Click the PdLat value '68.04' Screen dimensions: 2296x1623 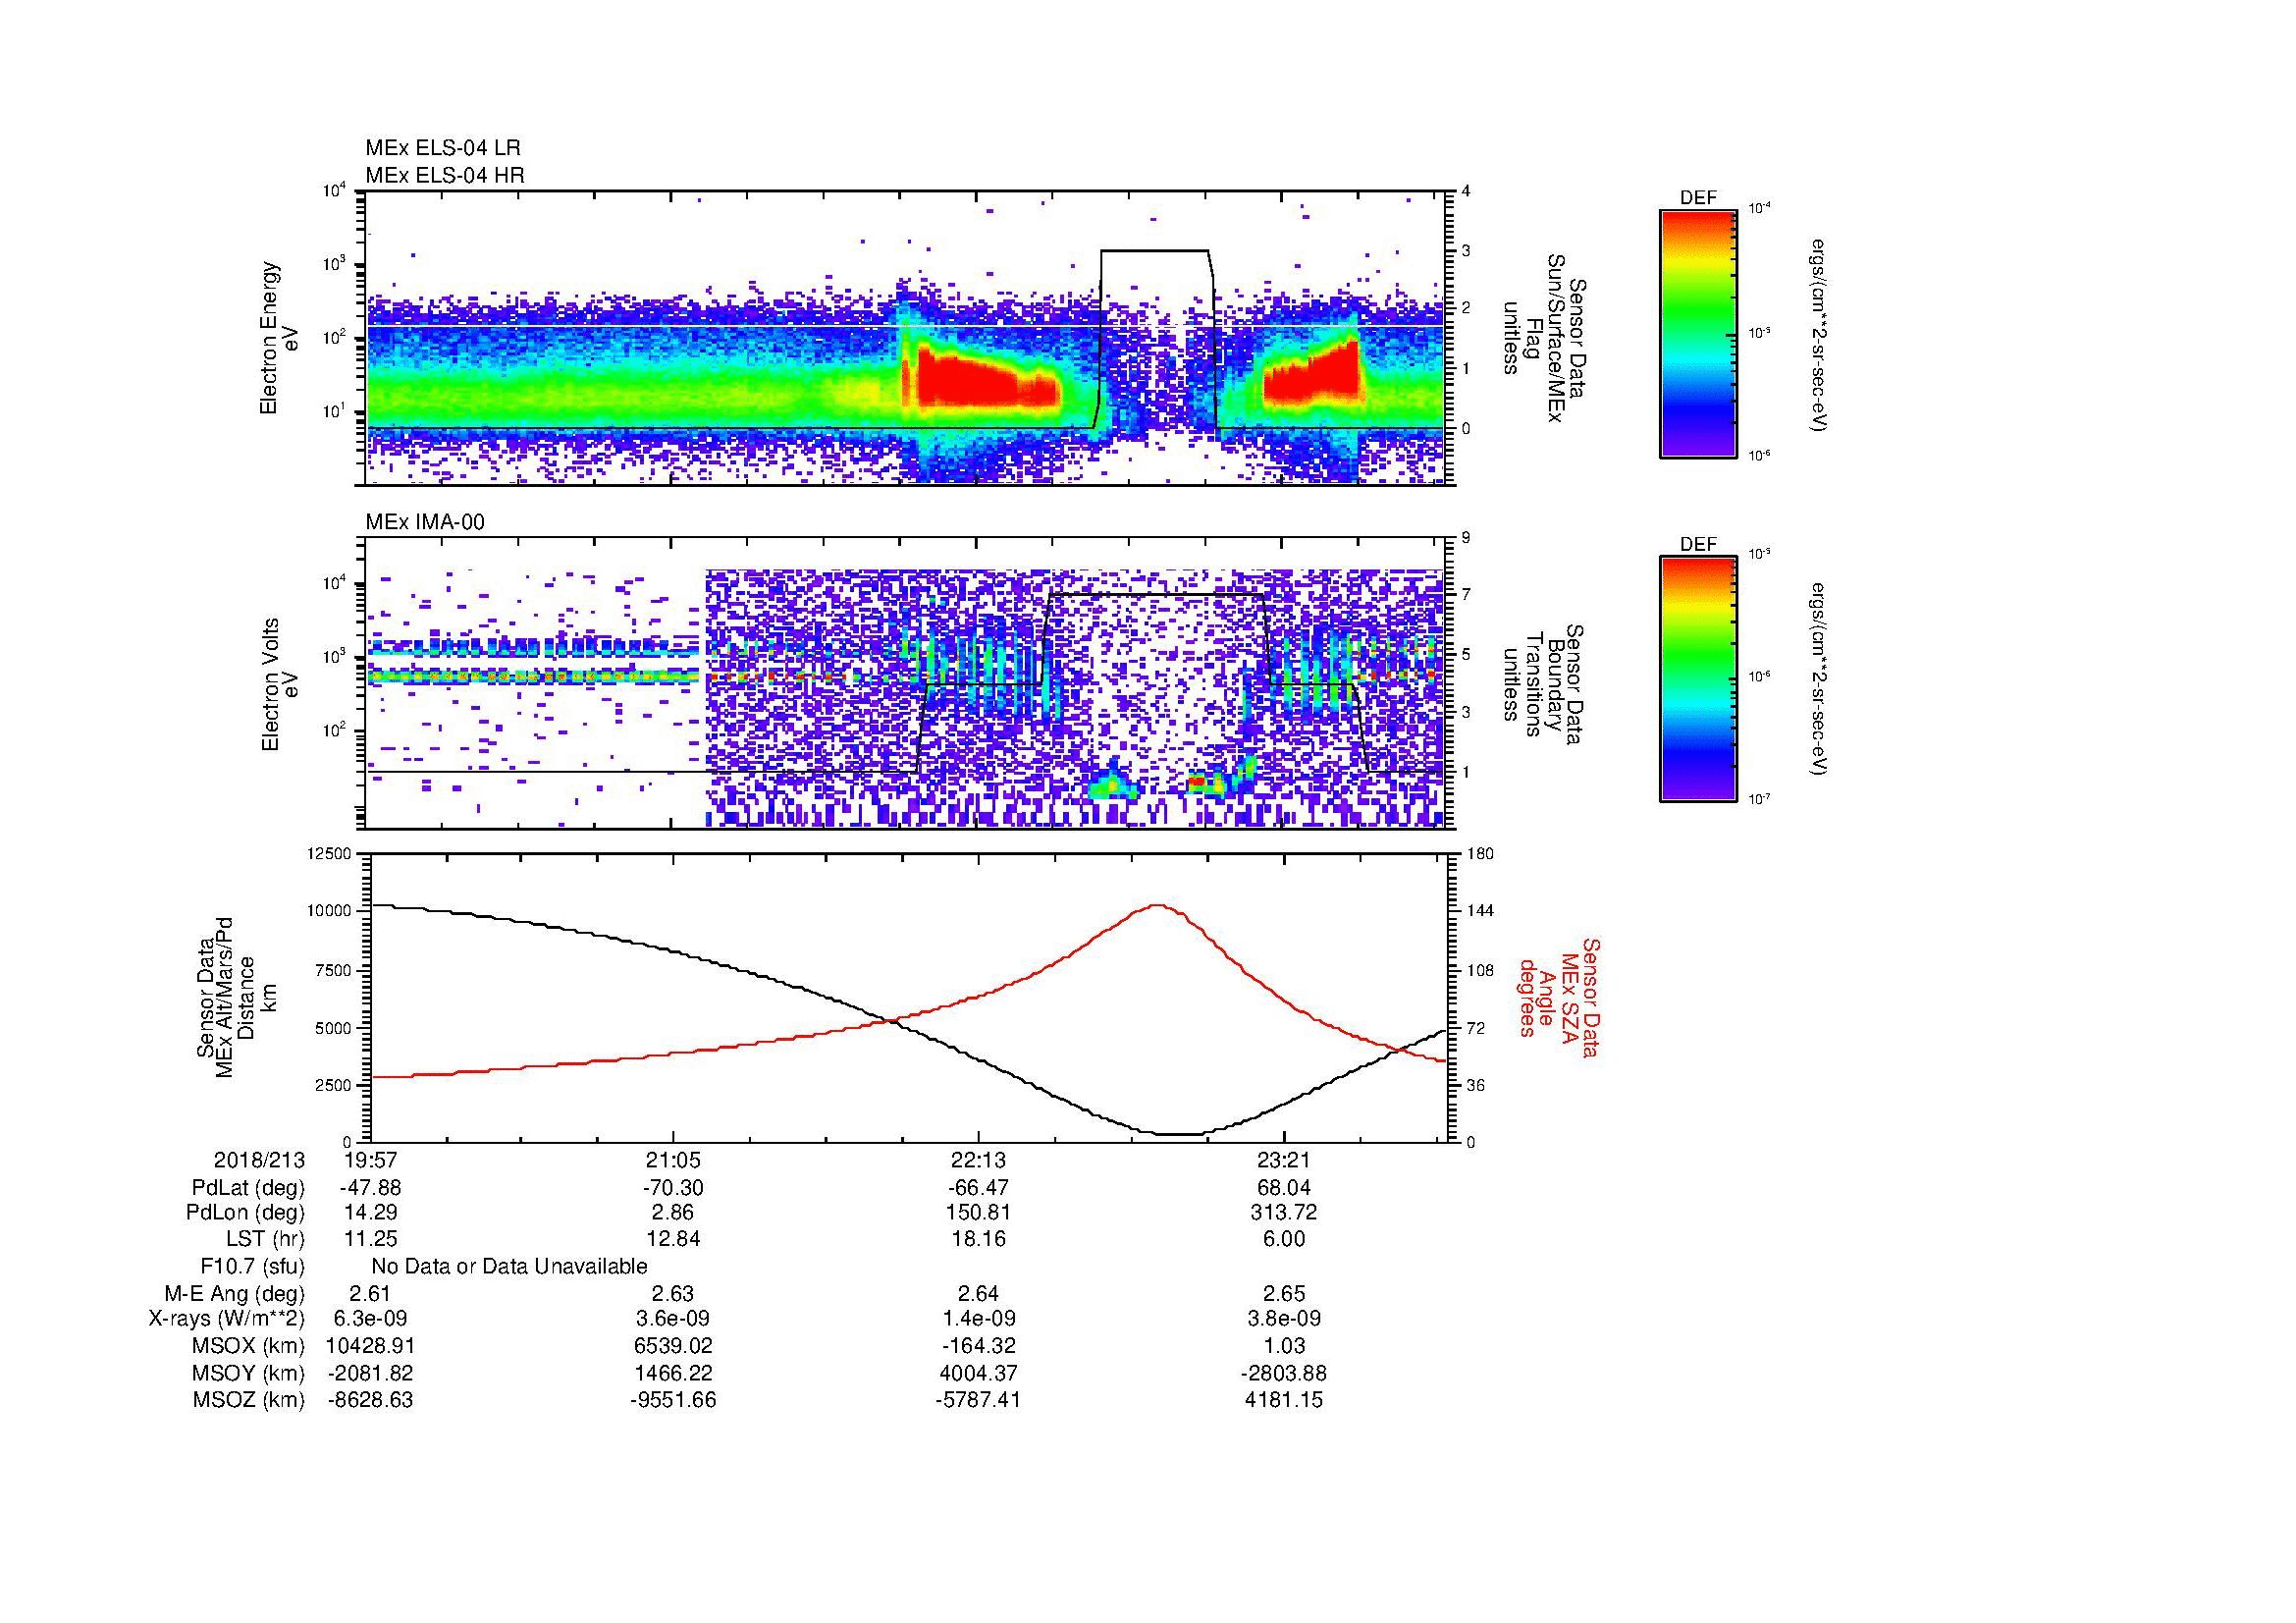click(x=1284, y=1188)
